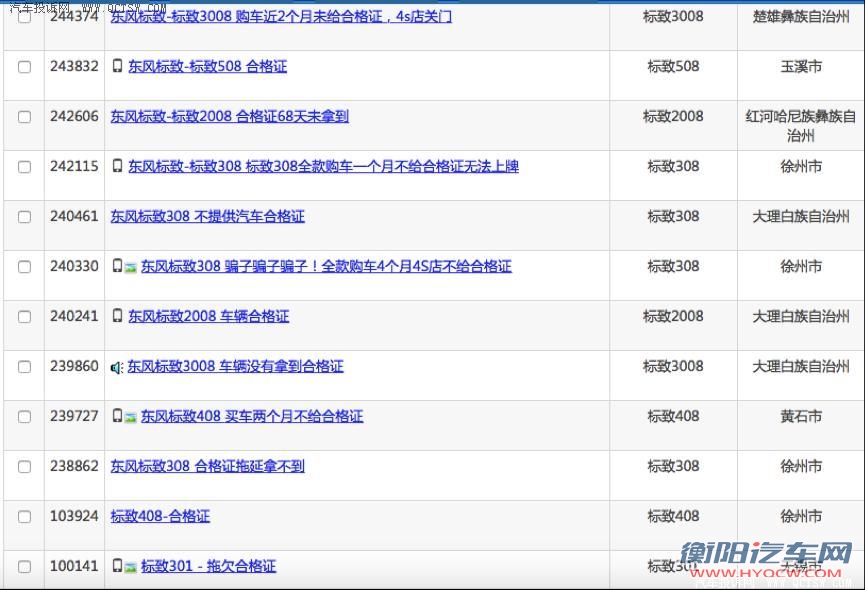Open link 东风标致2008 车辆合格证
Image resolution: width=865 pixels, height=590 pixels.
pyautogui.click(x=209, y=317)
